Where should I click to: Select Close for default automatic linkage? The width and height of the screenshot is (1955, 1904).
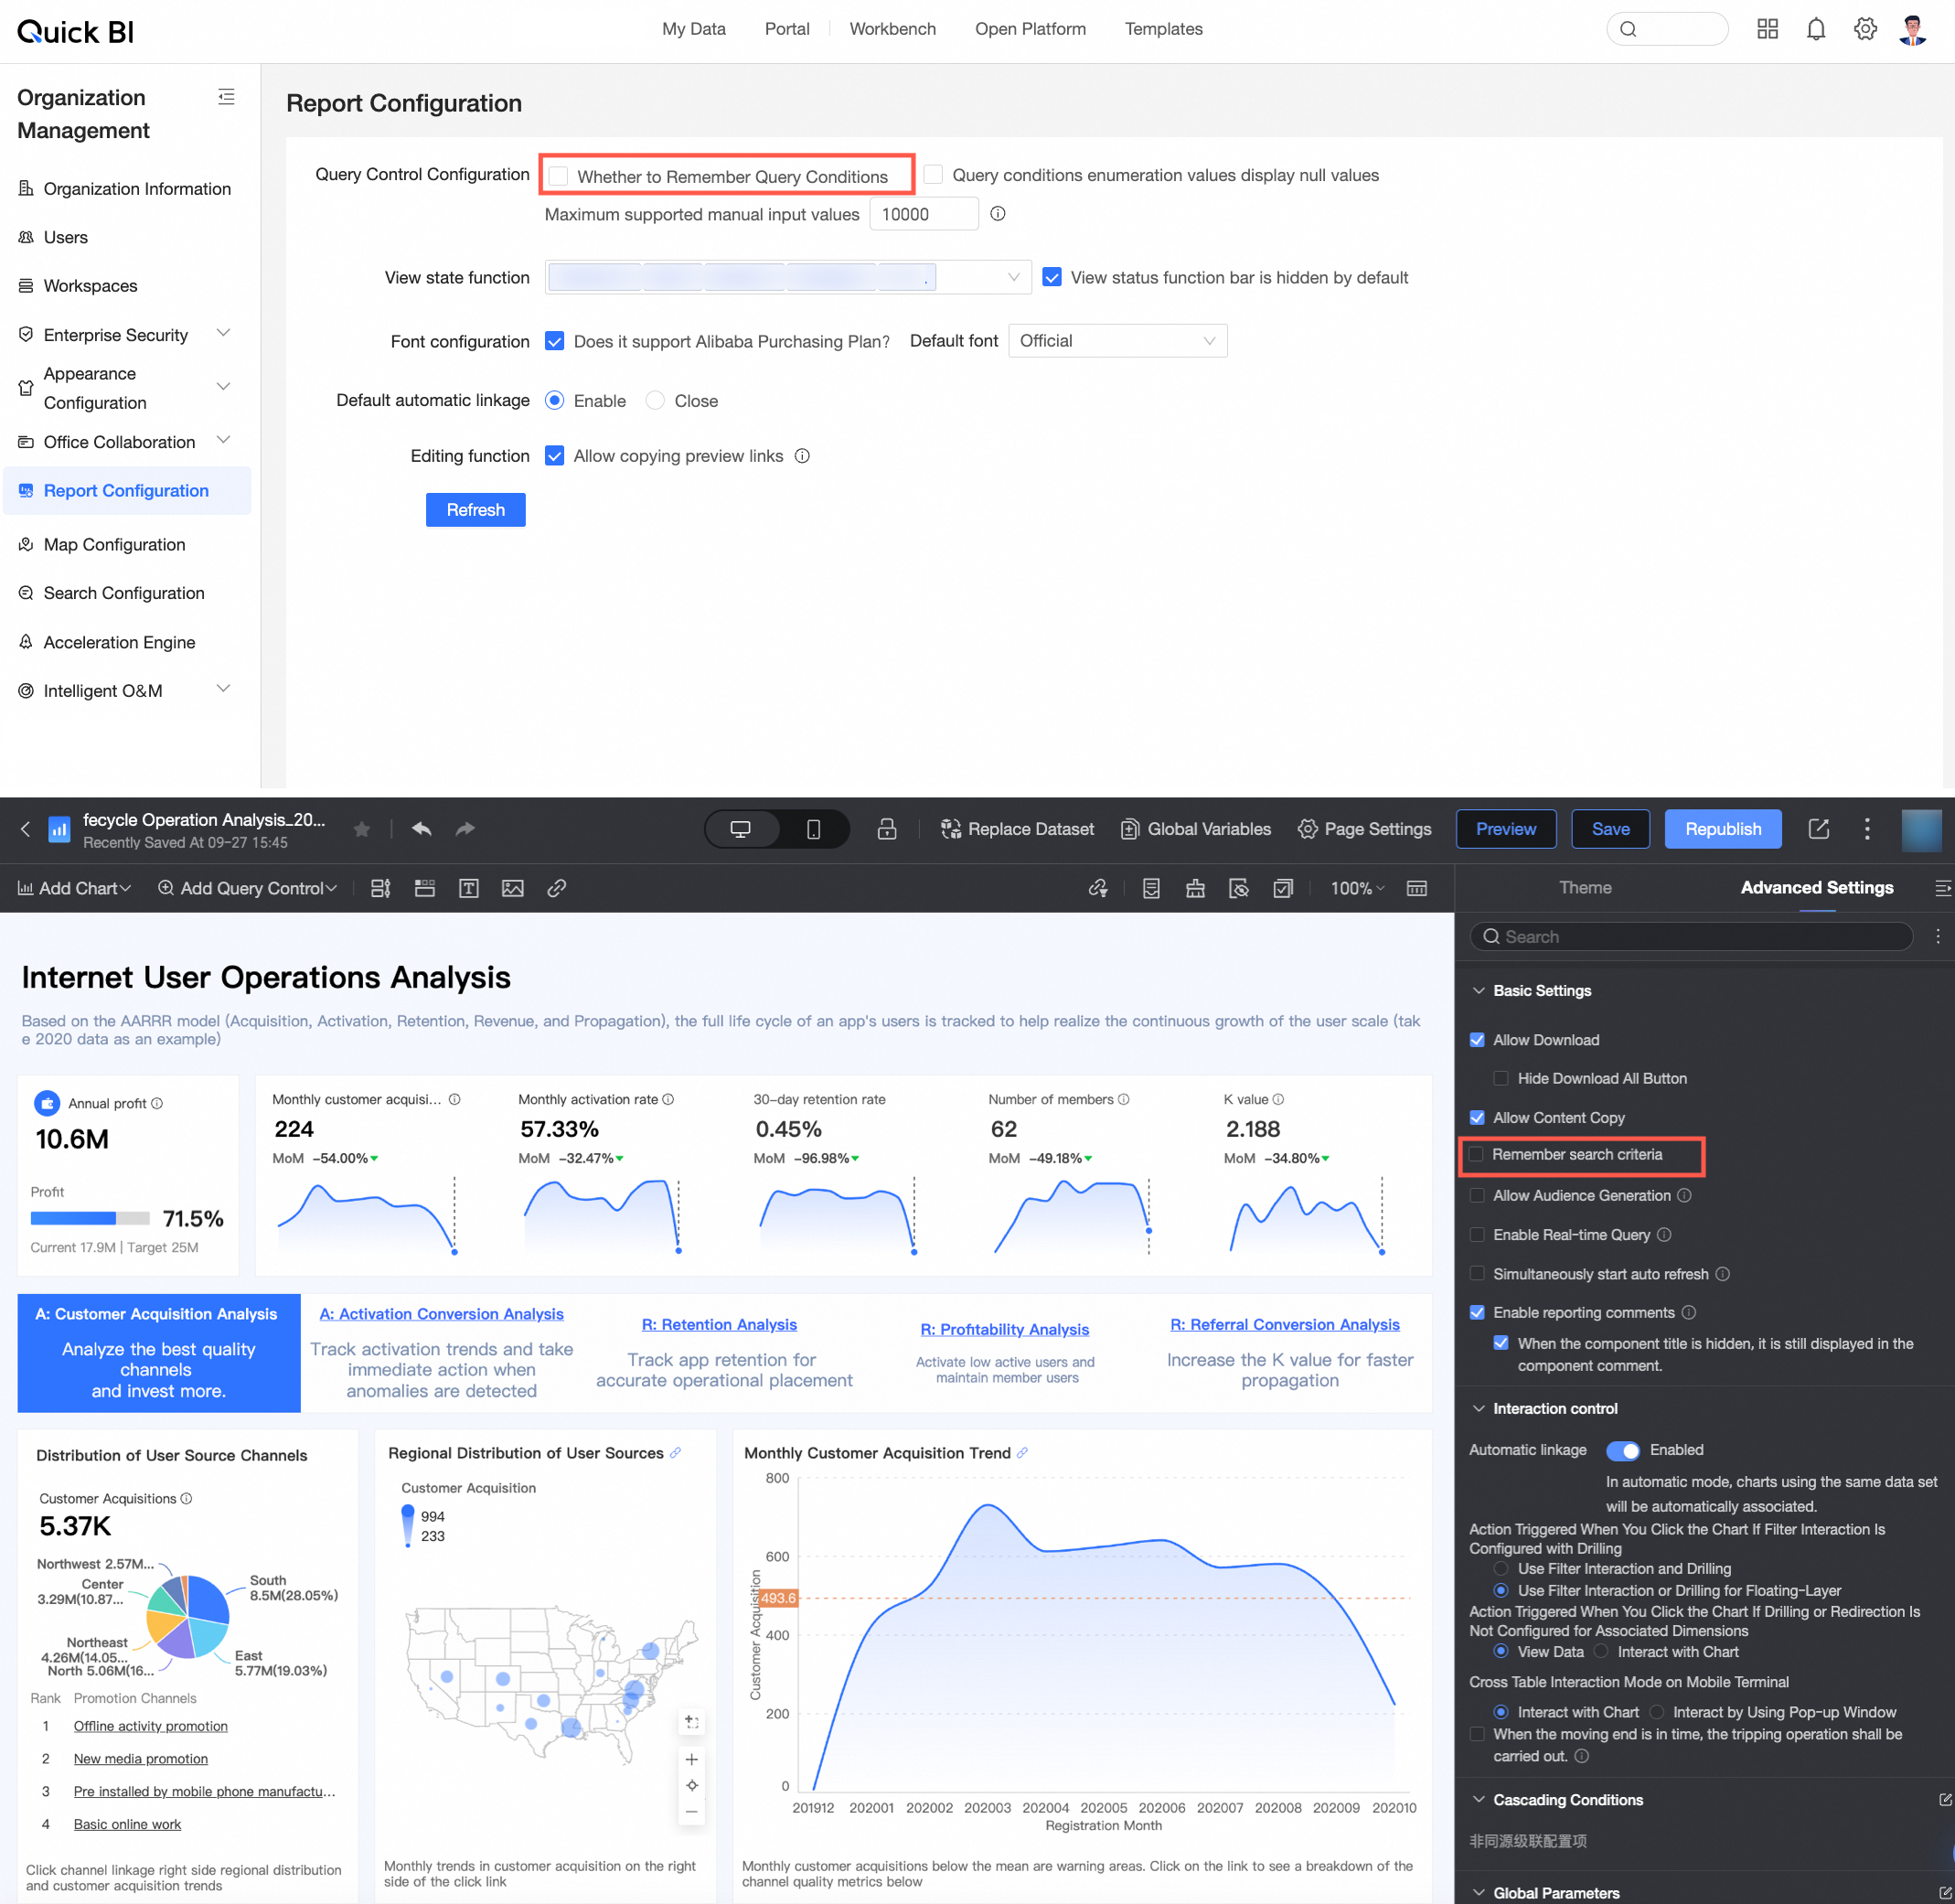click(655, 401)
